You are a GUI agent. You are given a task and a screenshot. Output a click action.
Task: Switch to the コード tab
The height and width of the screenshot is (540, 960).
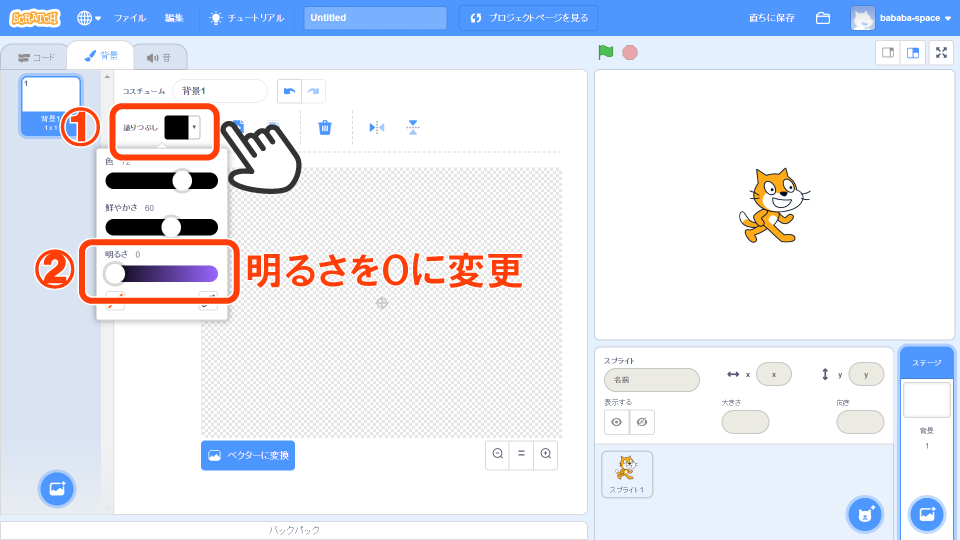36,57
